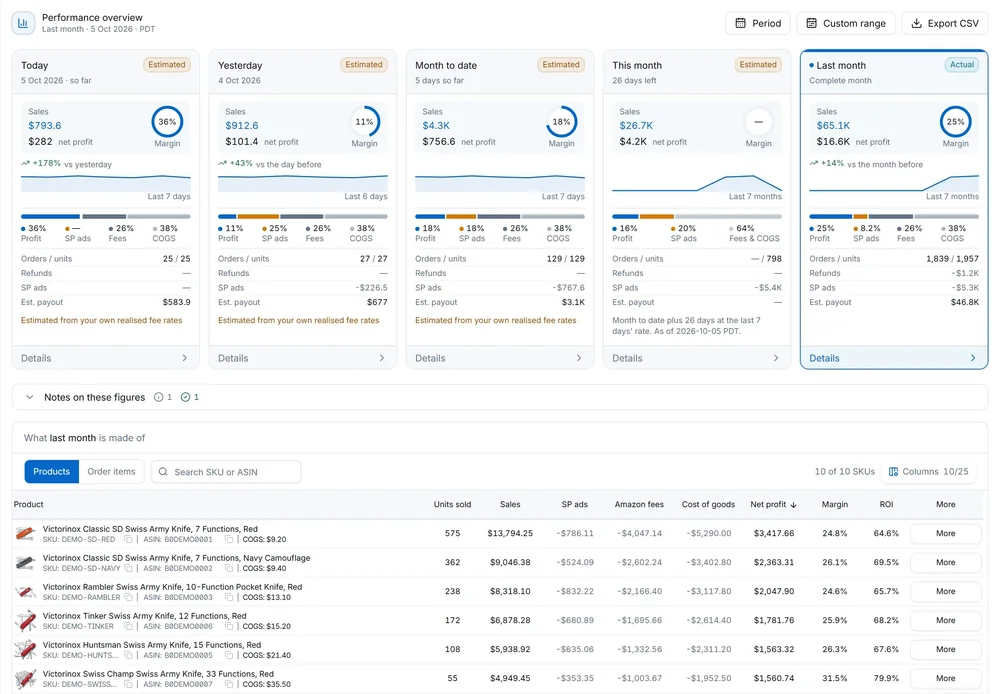Open the Navy Camouflage knife thumbnail
1000x694 pixels.
(x=25, y=563)
